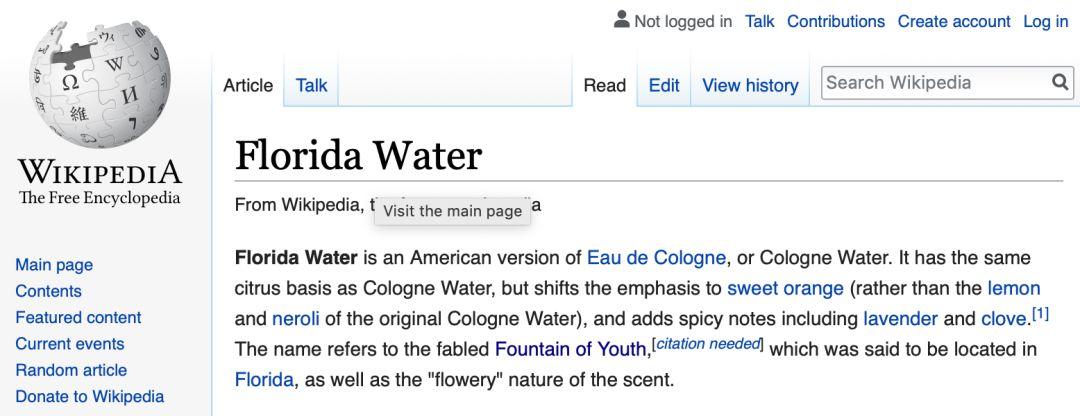Click the magnifying glass search icon
The width and height of the screenshot is (1080, 416).
pos(1060,83)
